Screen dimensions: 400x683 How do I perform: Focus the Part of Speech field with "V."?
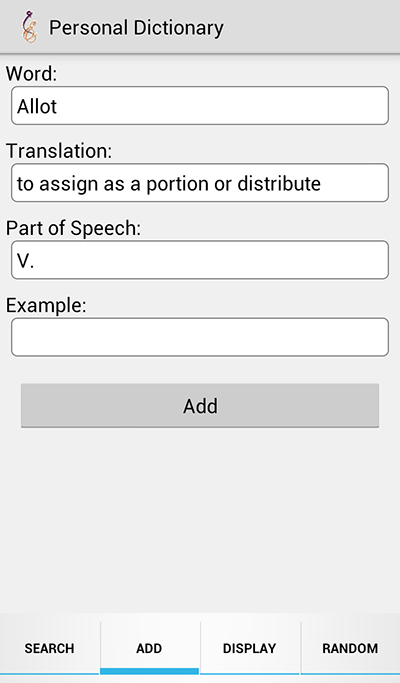(200, 260)
